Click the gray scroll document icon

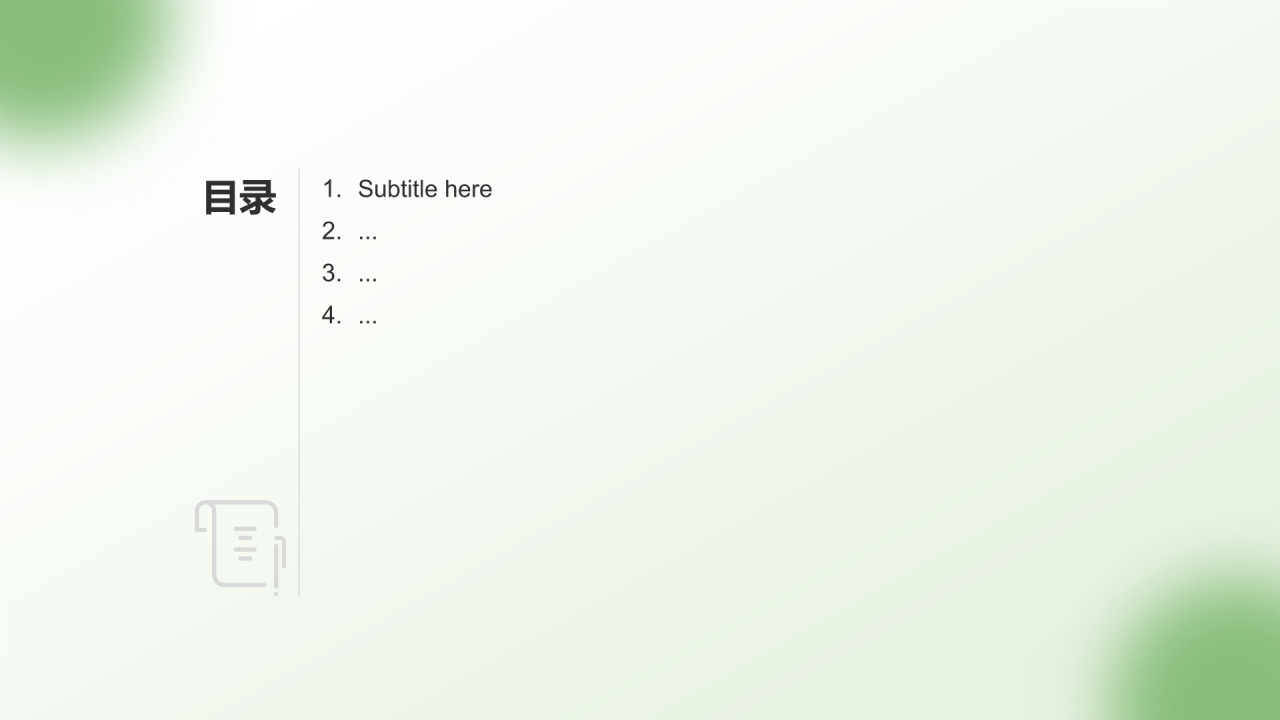pos(240,547)
